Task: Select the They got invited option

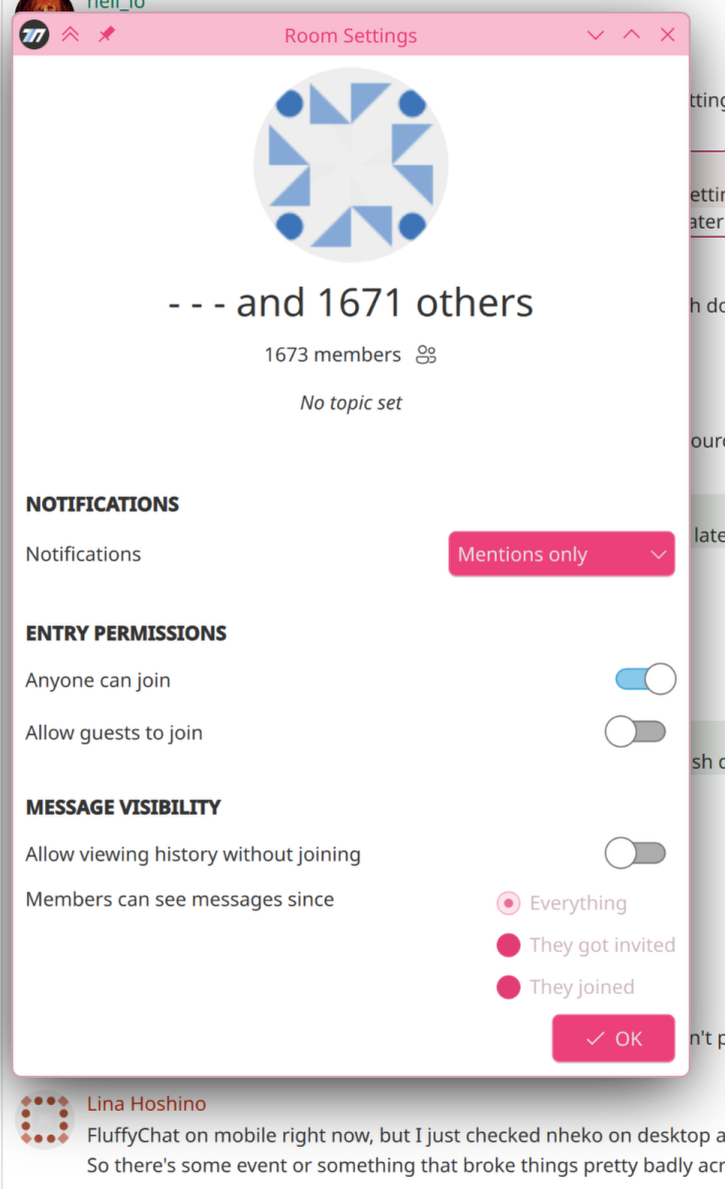Action: pyautogui.click(x=509, y=945)
